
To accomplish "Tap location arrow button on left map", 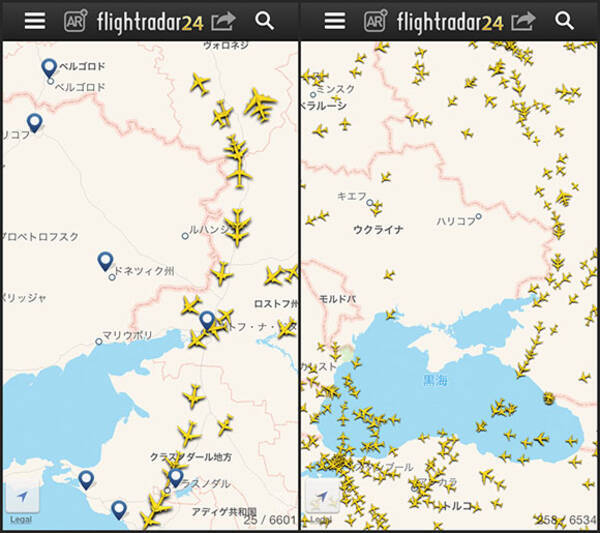I will coord(22,497).
